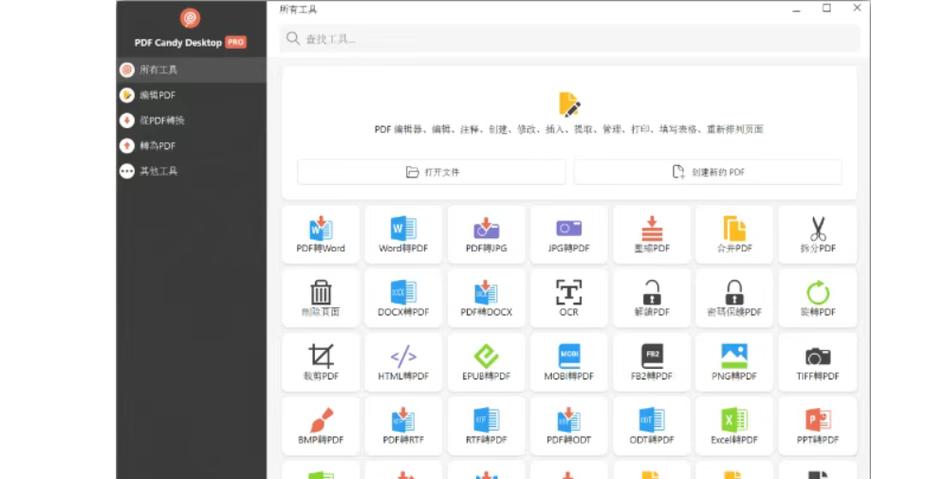This screenshot has height=479, width=926.
Task: Open the crop PDF tool
Action: 321,362
